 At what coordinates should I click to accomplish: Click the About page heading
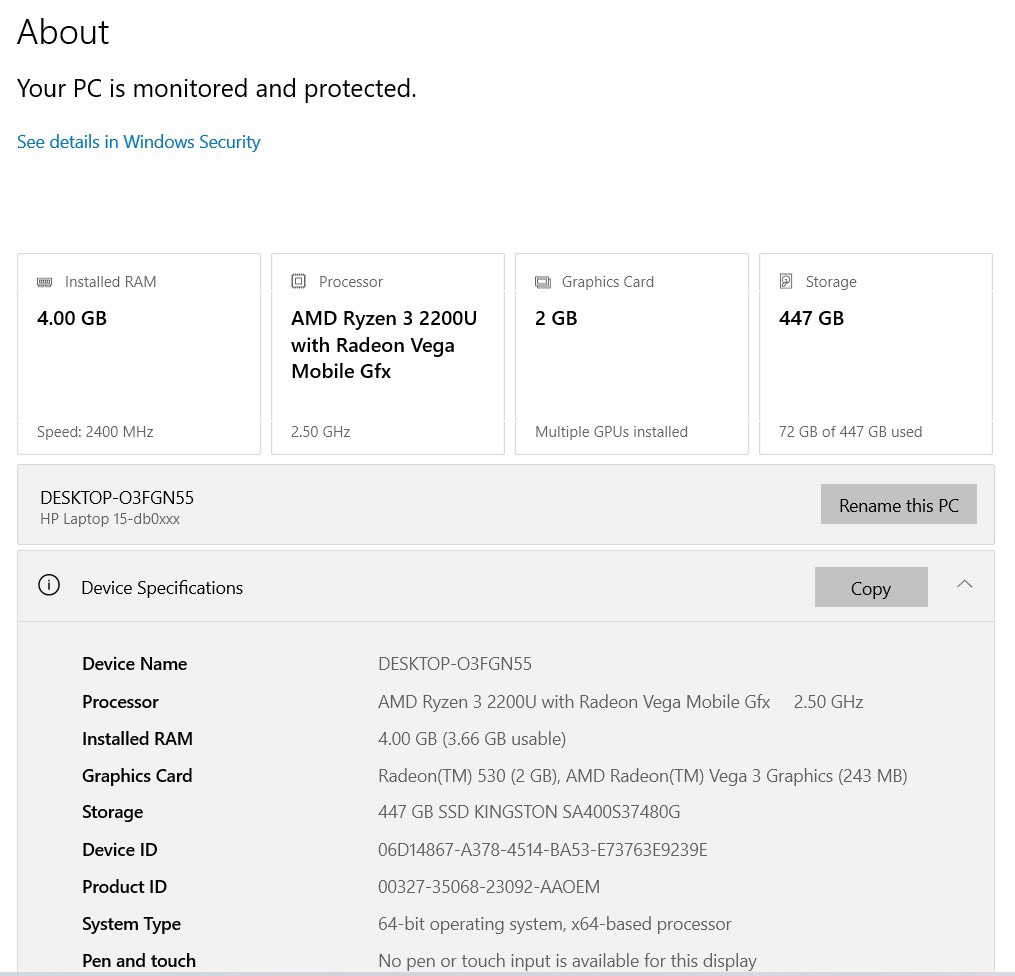(x=63, y=32)
